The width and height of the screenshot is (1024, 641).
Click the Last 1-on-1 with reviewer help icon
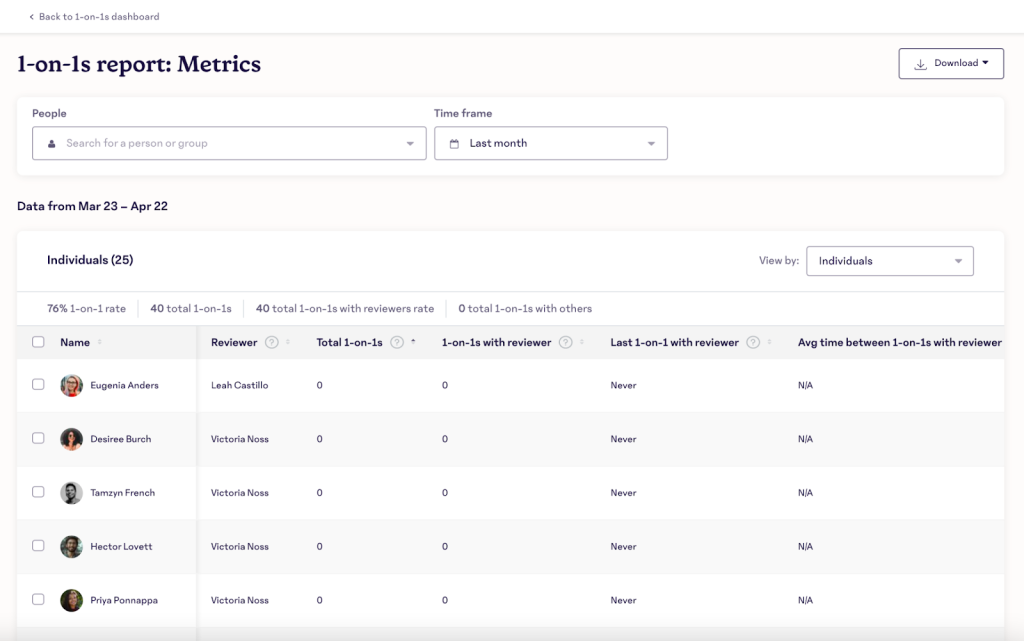[751, 343]
